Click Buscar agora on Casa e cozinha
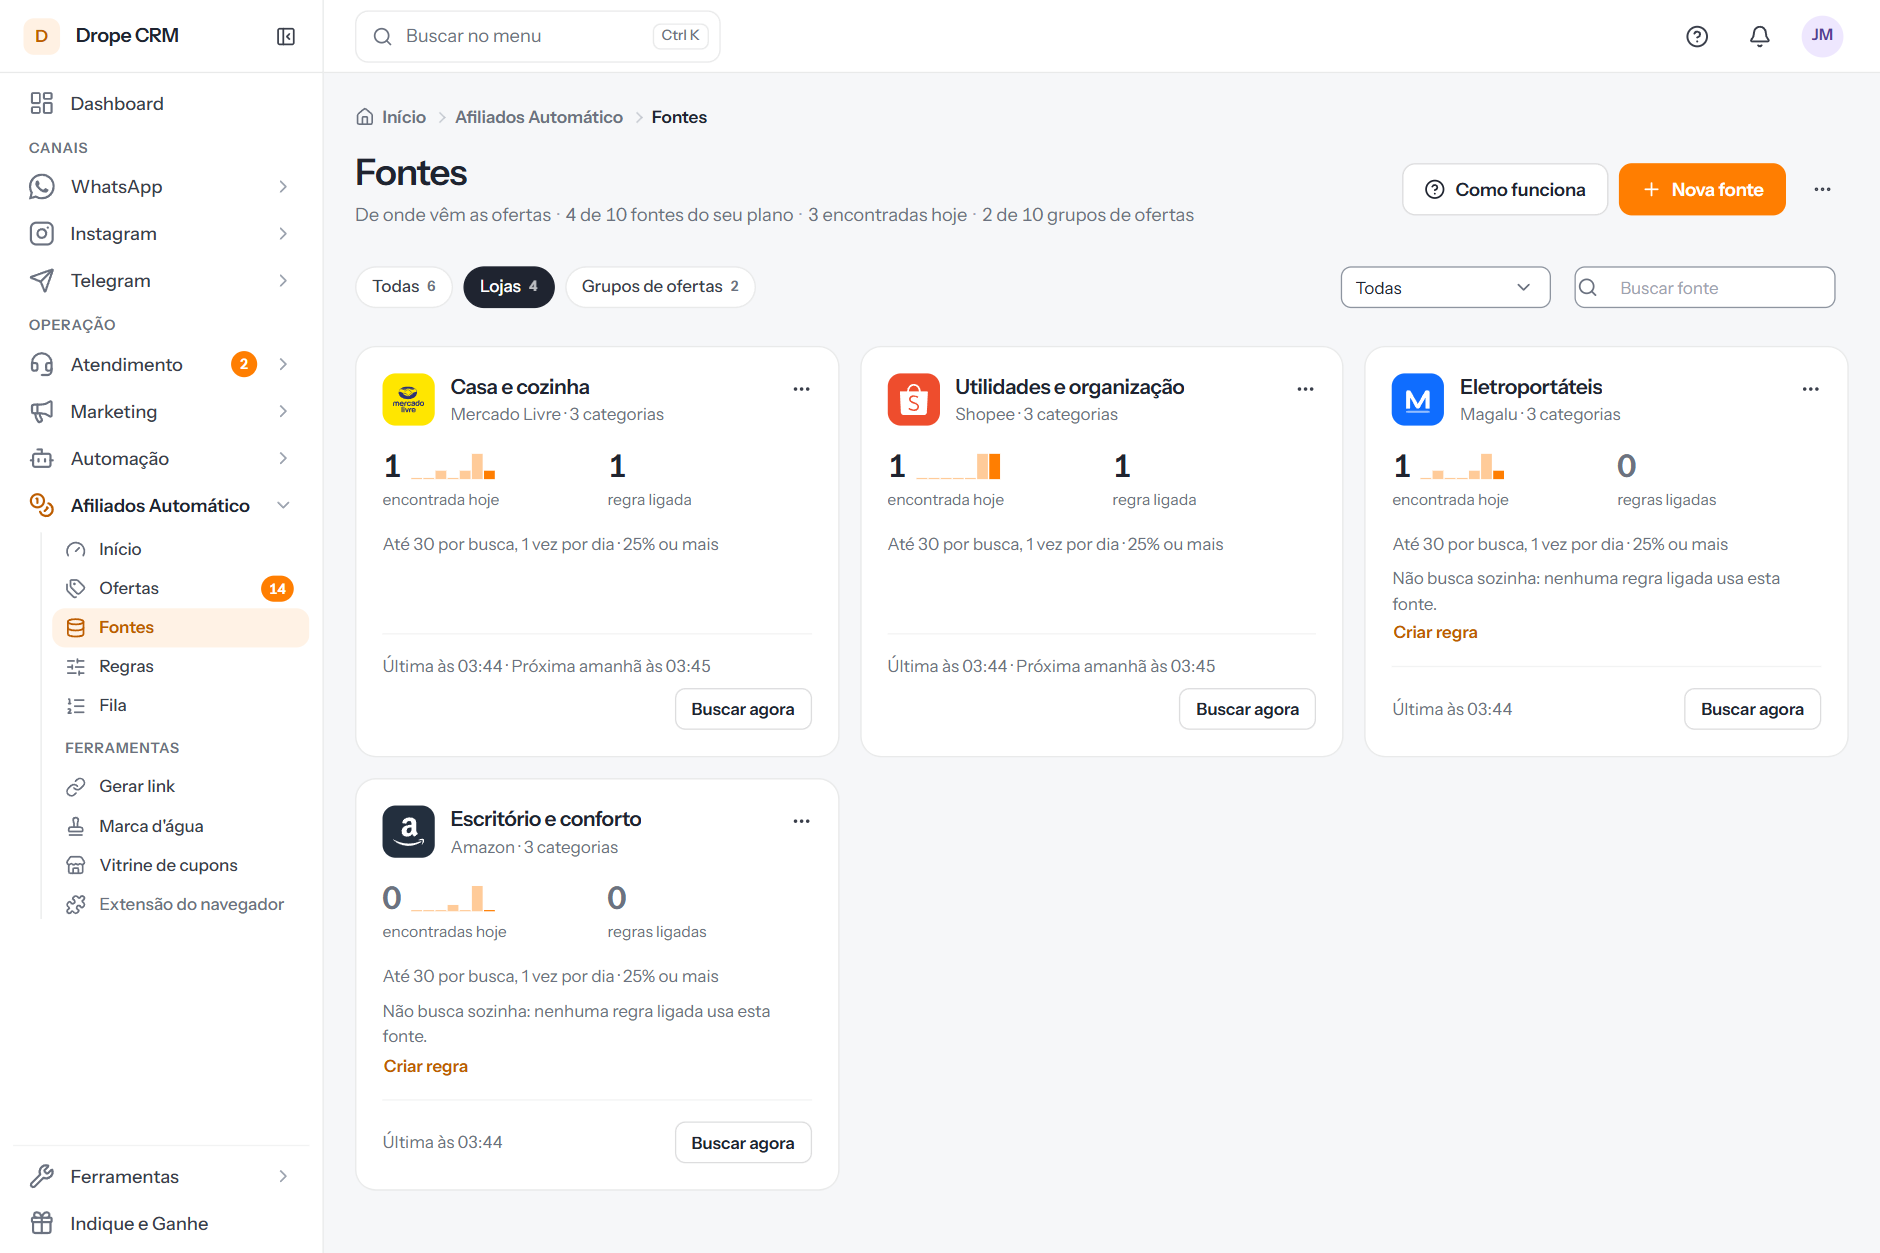Image resolution: width=1880 pixels, height=1253 pixels. pyautogui.click(x=743, y=709)
